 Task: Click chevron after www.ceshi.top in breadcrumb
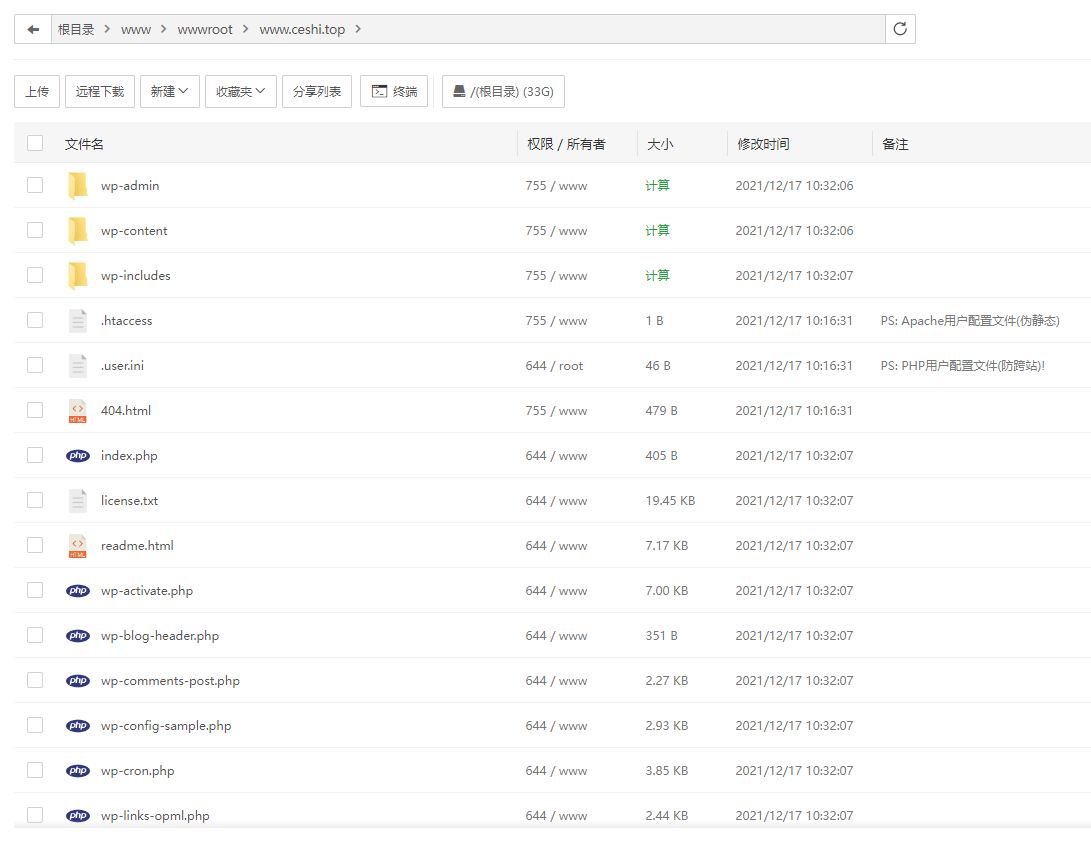pos(358,29)
